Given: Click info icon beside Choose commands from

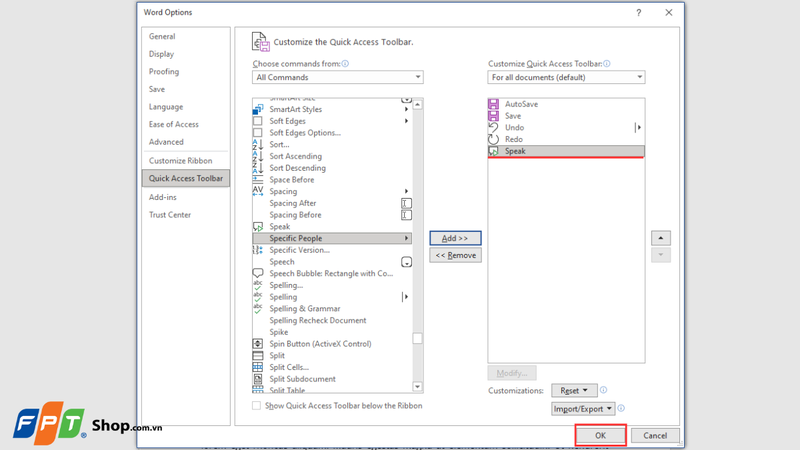Looking at the screenshot, I should [x=345, y=64].
